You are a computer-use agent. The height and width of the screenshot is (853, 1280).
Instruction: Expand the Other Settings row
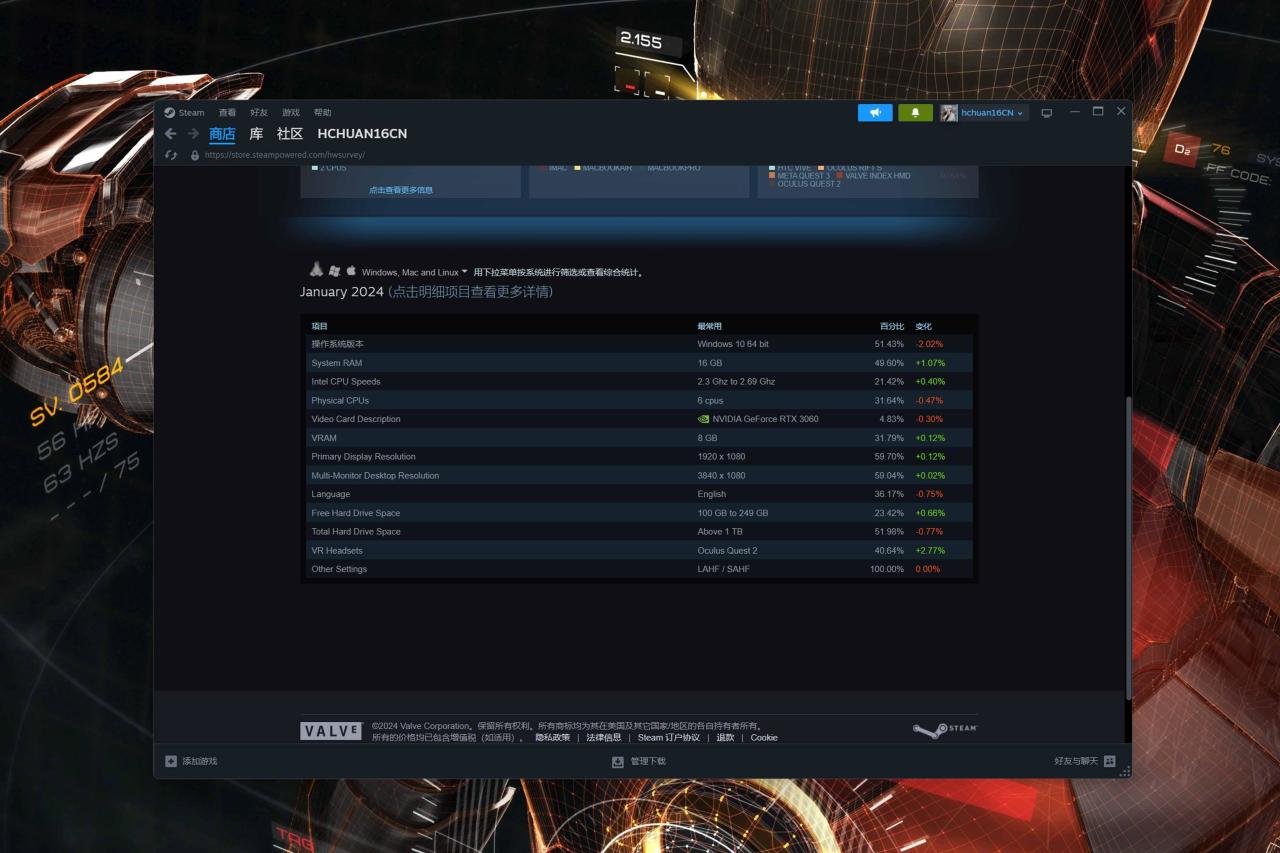click(x=639, y=569)
